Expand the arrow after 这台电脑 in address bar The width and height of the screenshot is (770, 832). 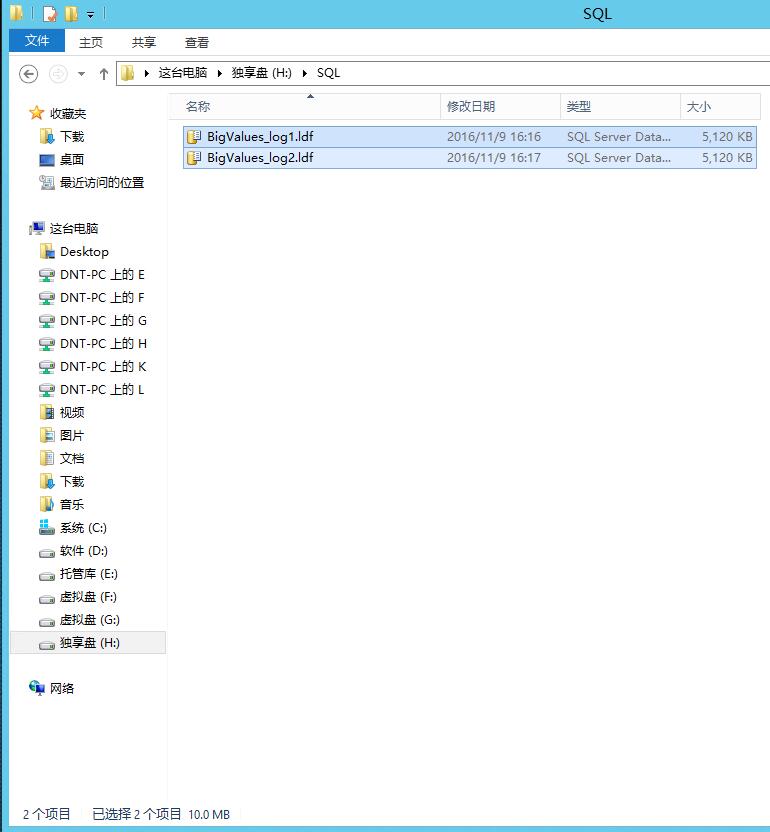coord(219,73)
